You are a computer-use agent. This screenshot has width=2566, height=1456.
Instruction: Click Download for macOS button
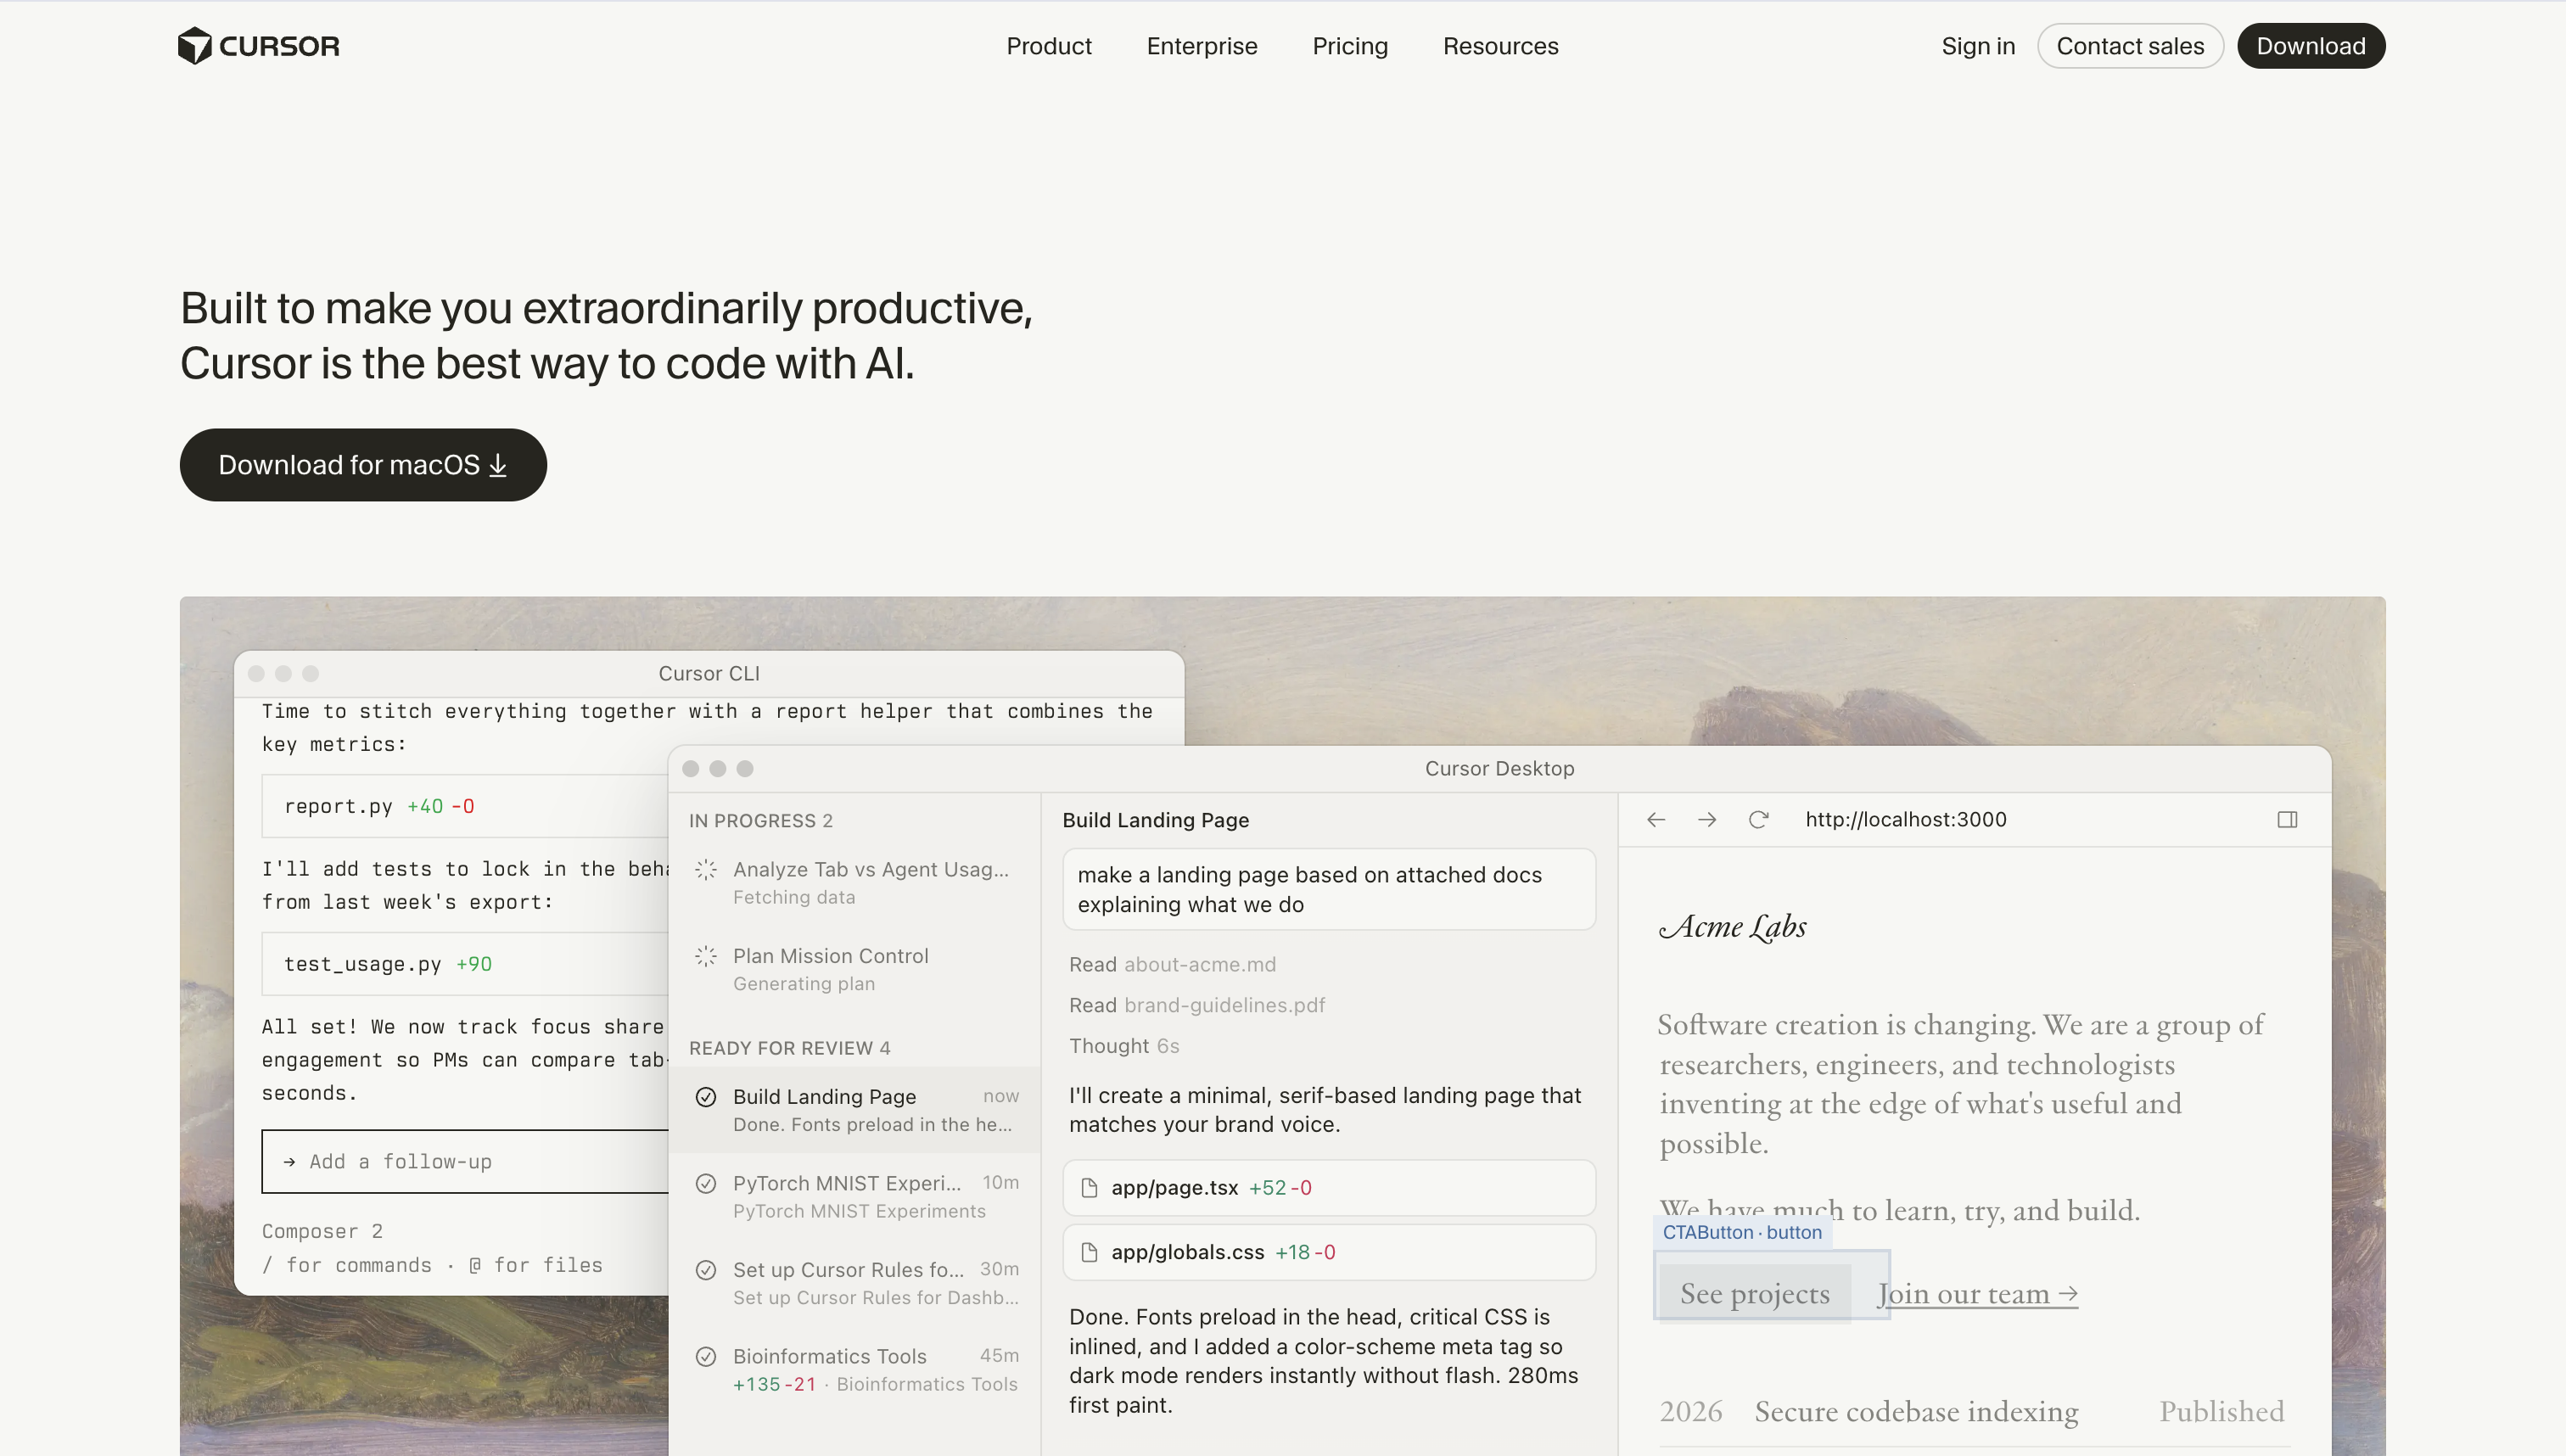tap(363, 465)
